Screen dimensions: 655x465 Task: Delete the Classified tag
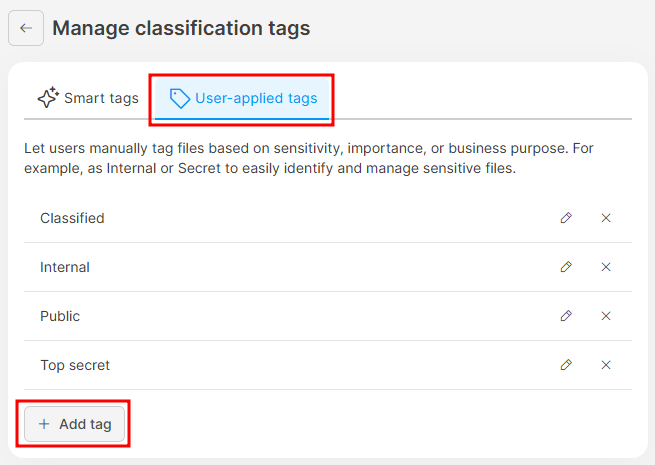pos(606,218)
